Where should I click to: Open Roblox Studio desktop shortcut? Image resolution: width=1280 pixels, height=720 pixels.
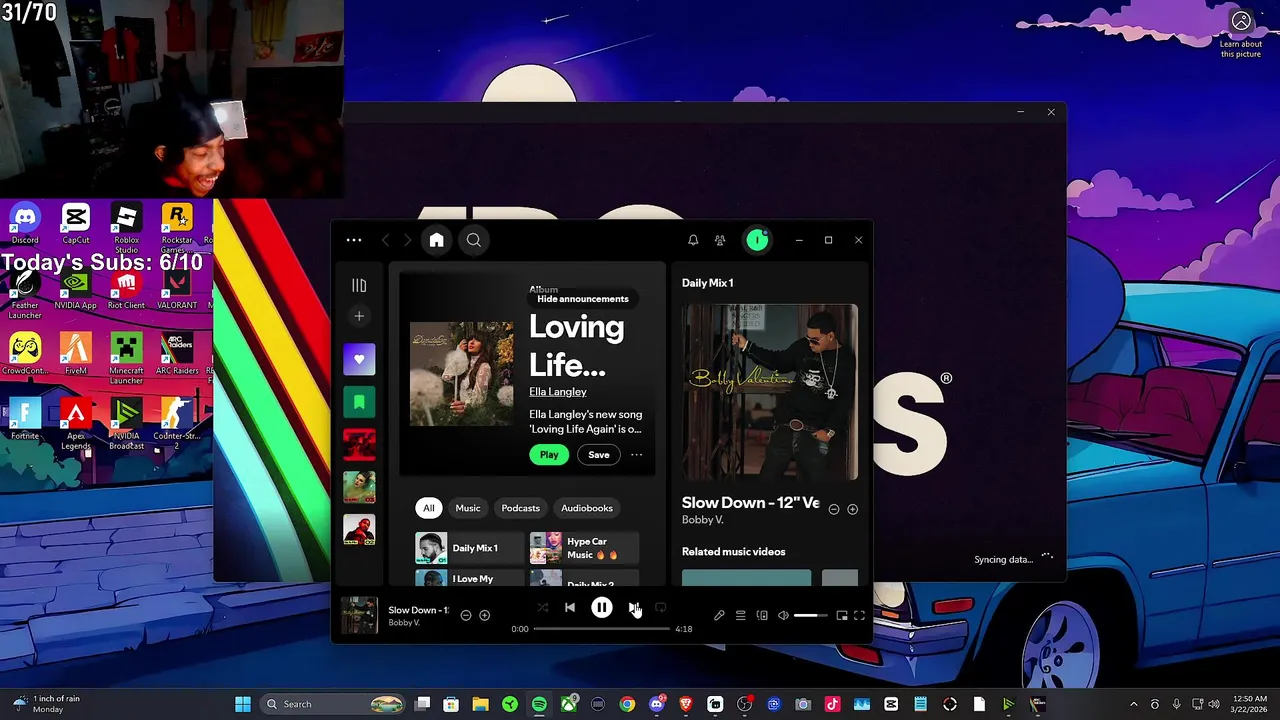(126, 226)
